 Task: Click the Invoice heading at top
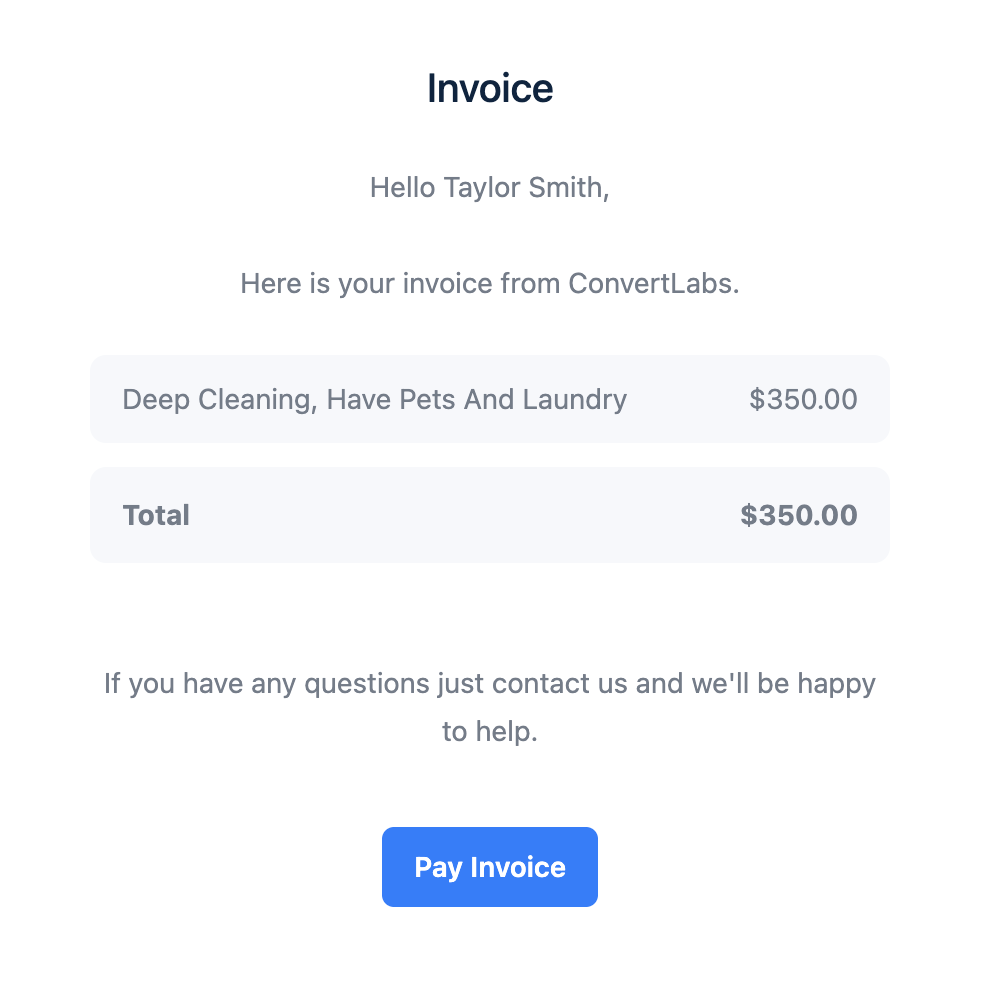click(490, 89)
